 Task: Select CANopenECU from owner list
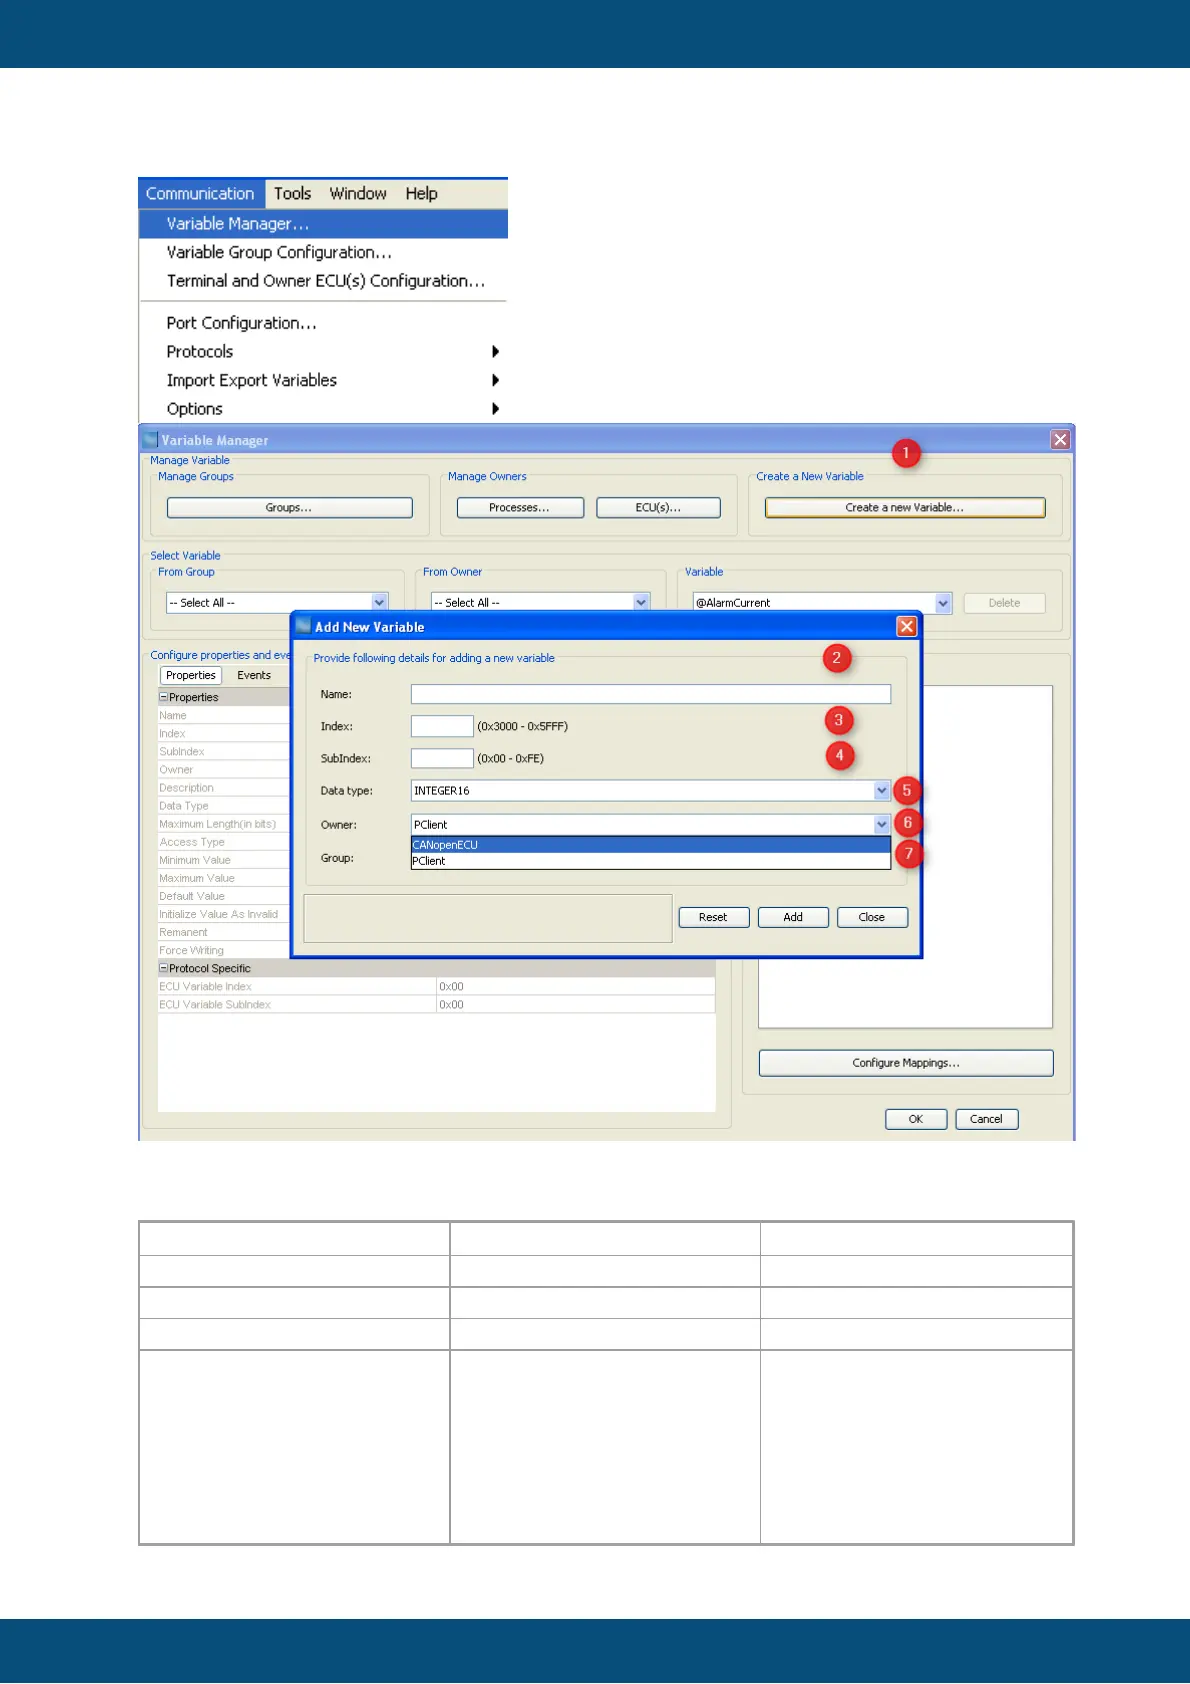click(651, 845)
